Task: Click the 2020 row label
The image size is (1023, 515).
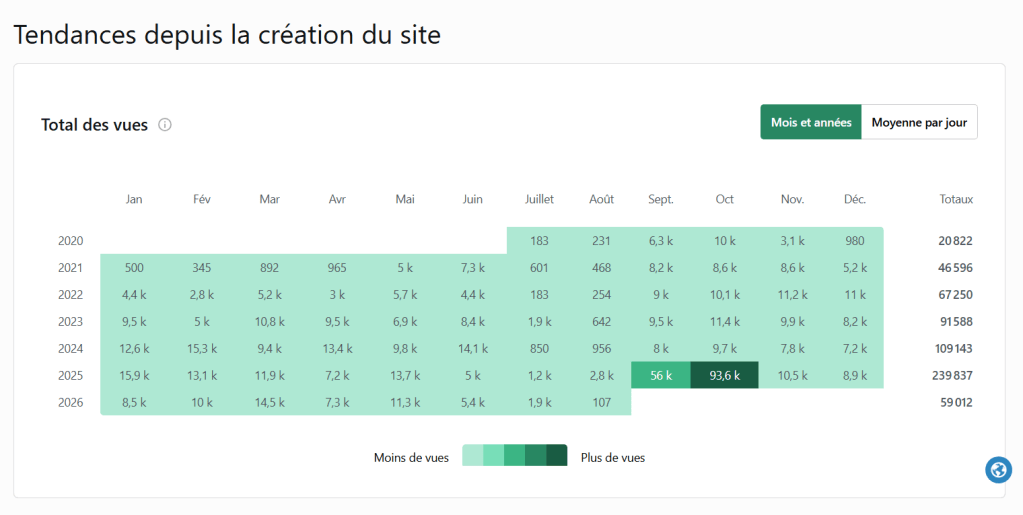Action: pos(70,241)
